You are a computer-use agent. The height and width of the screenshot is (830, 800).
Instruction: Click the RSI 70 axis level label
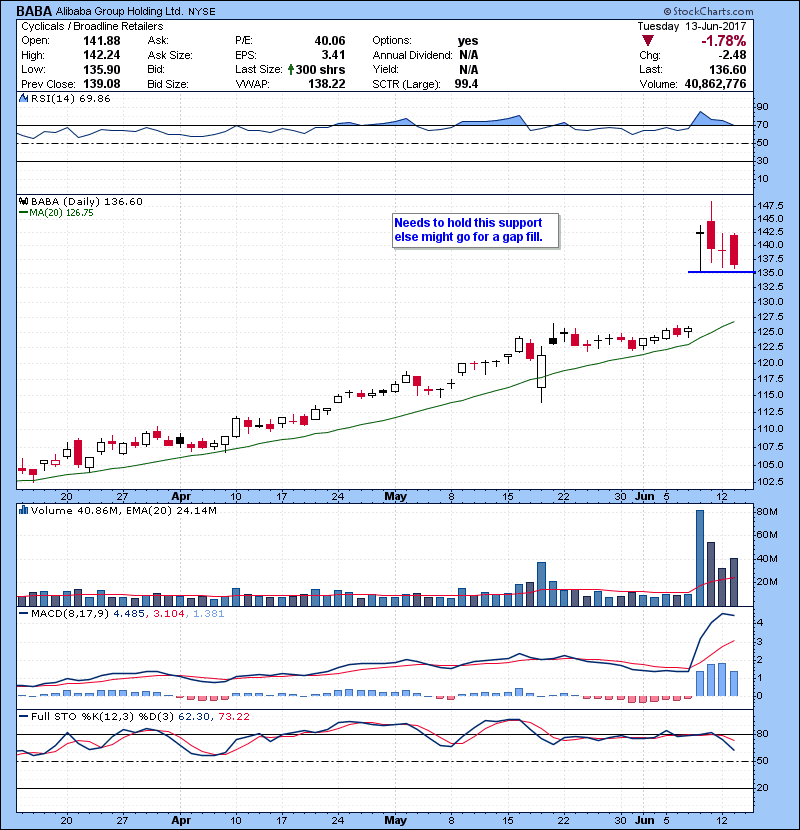[x=762, y=125]
